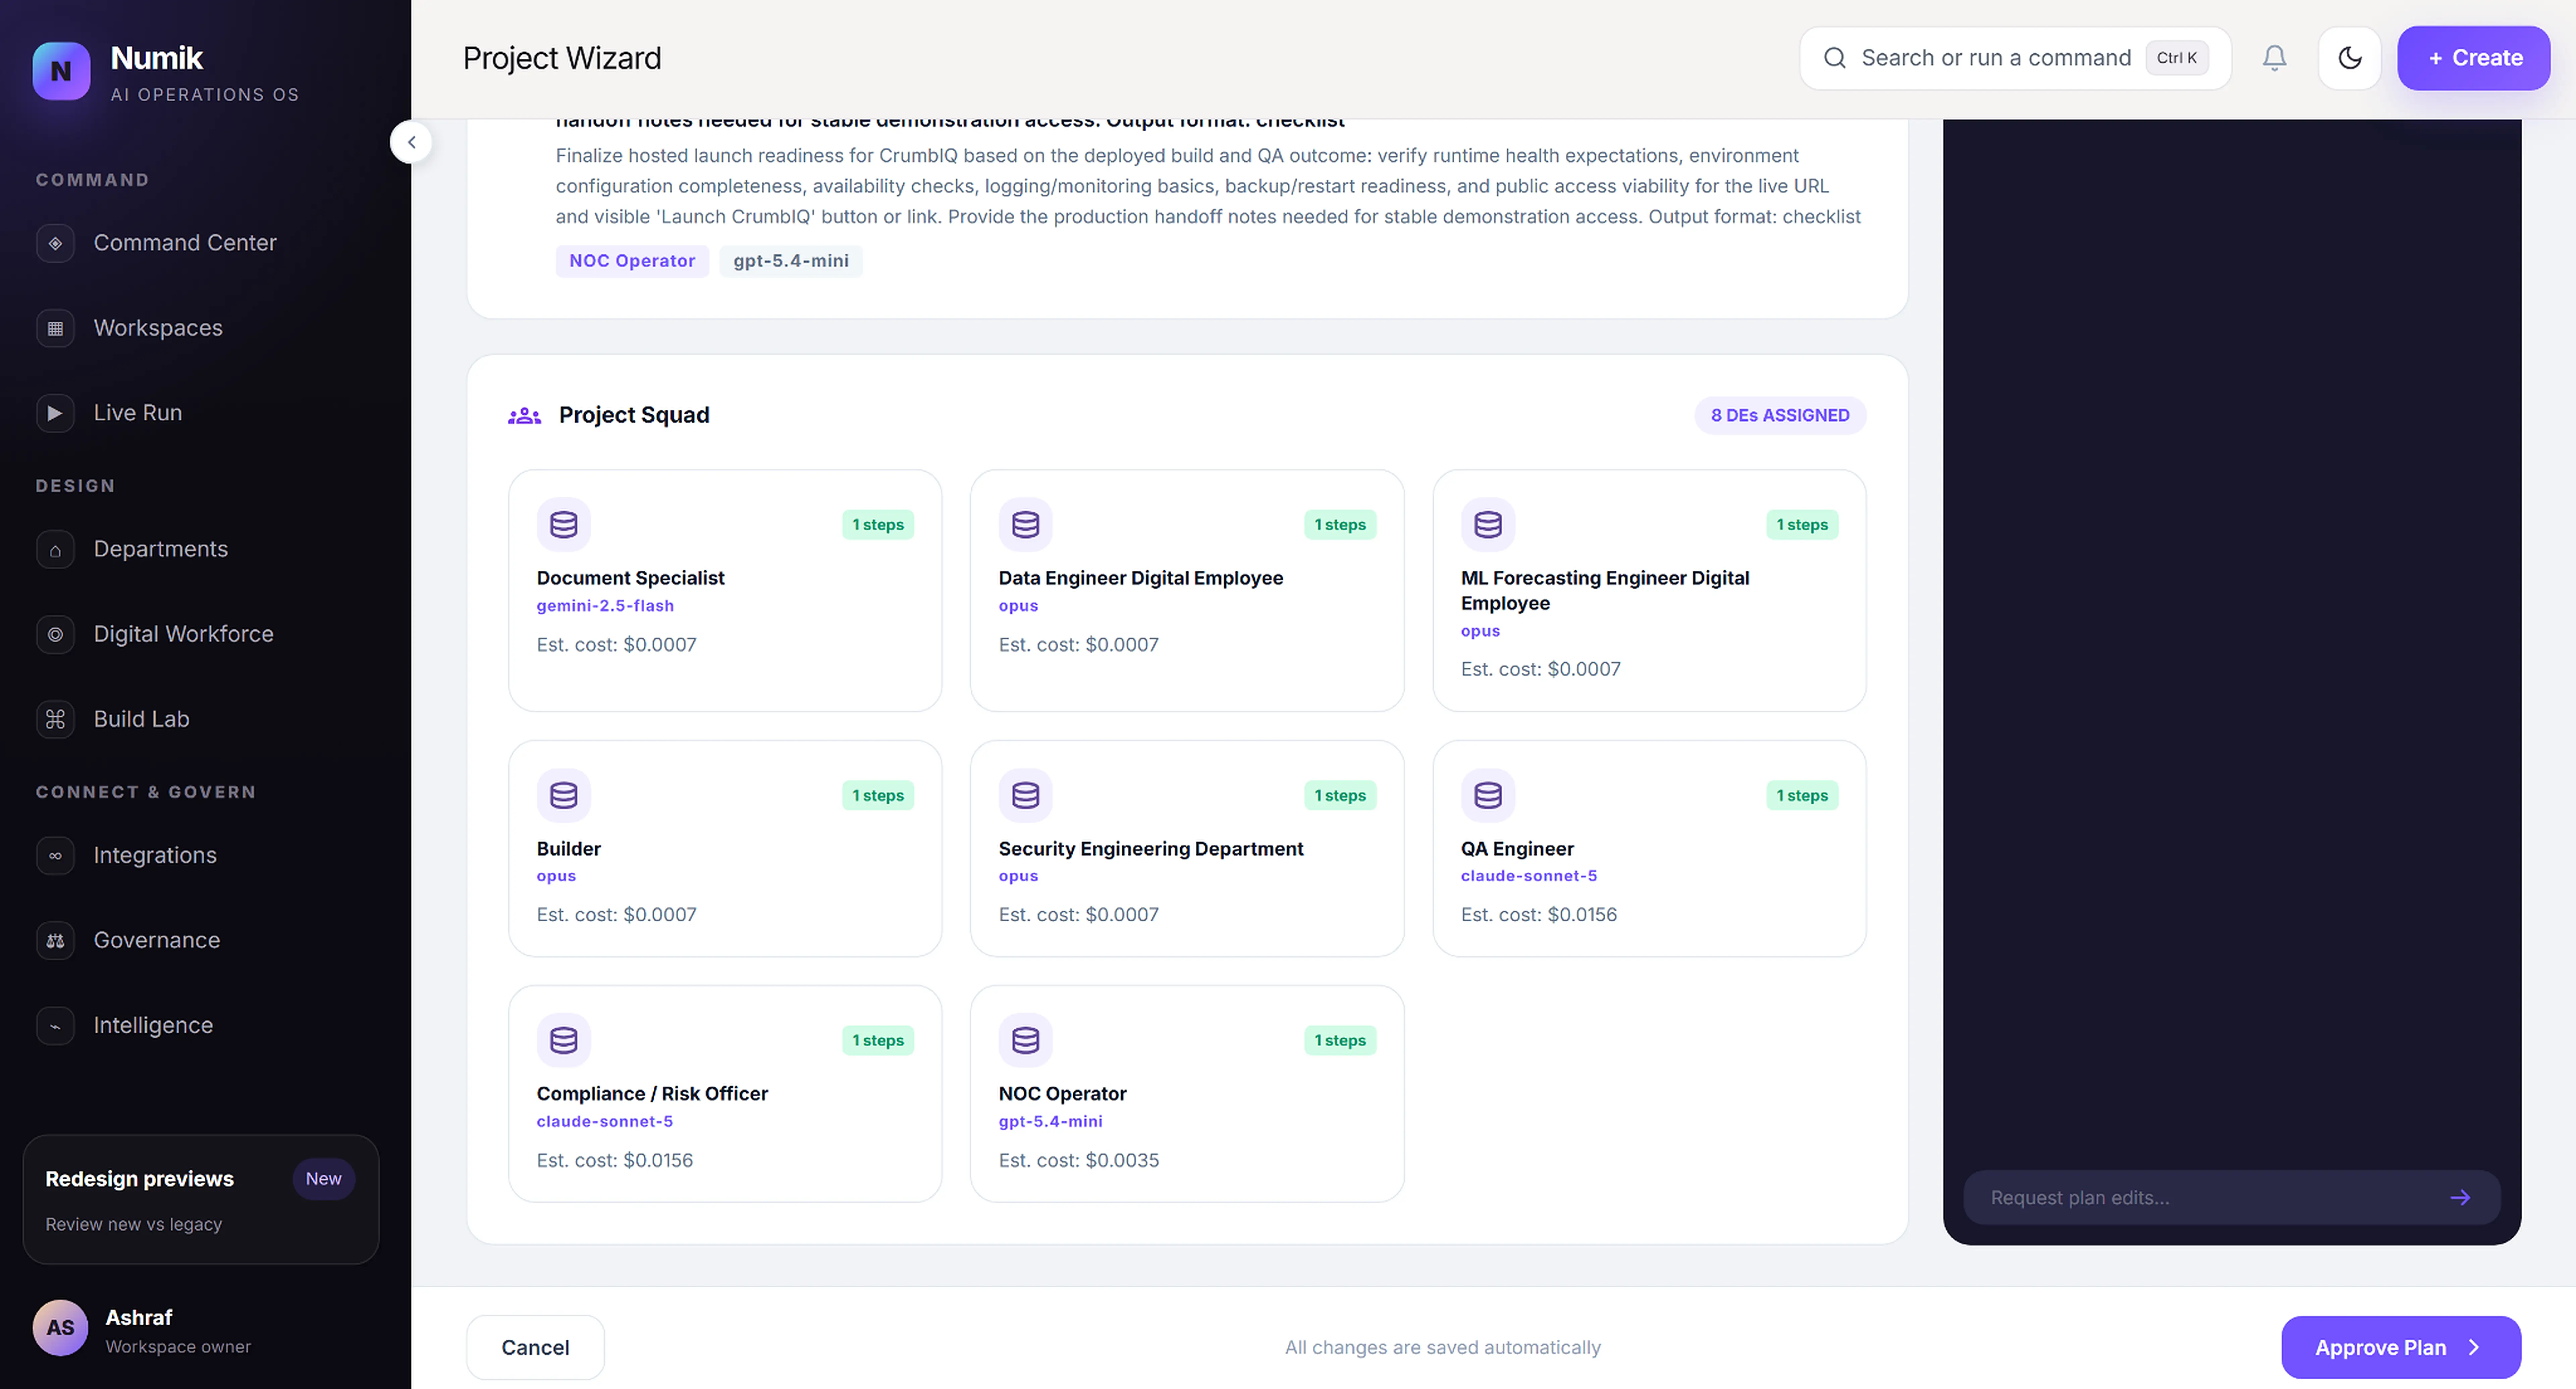Click the Departments home icon

point(55,549)
